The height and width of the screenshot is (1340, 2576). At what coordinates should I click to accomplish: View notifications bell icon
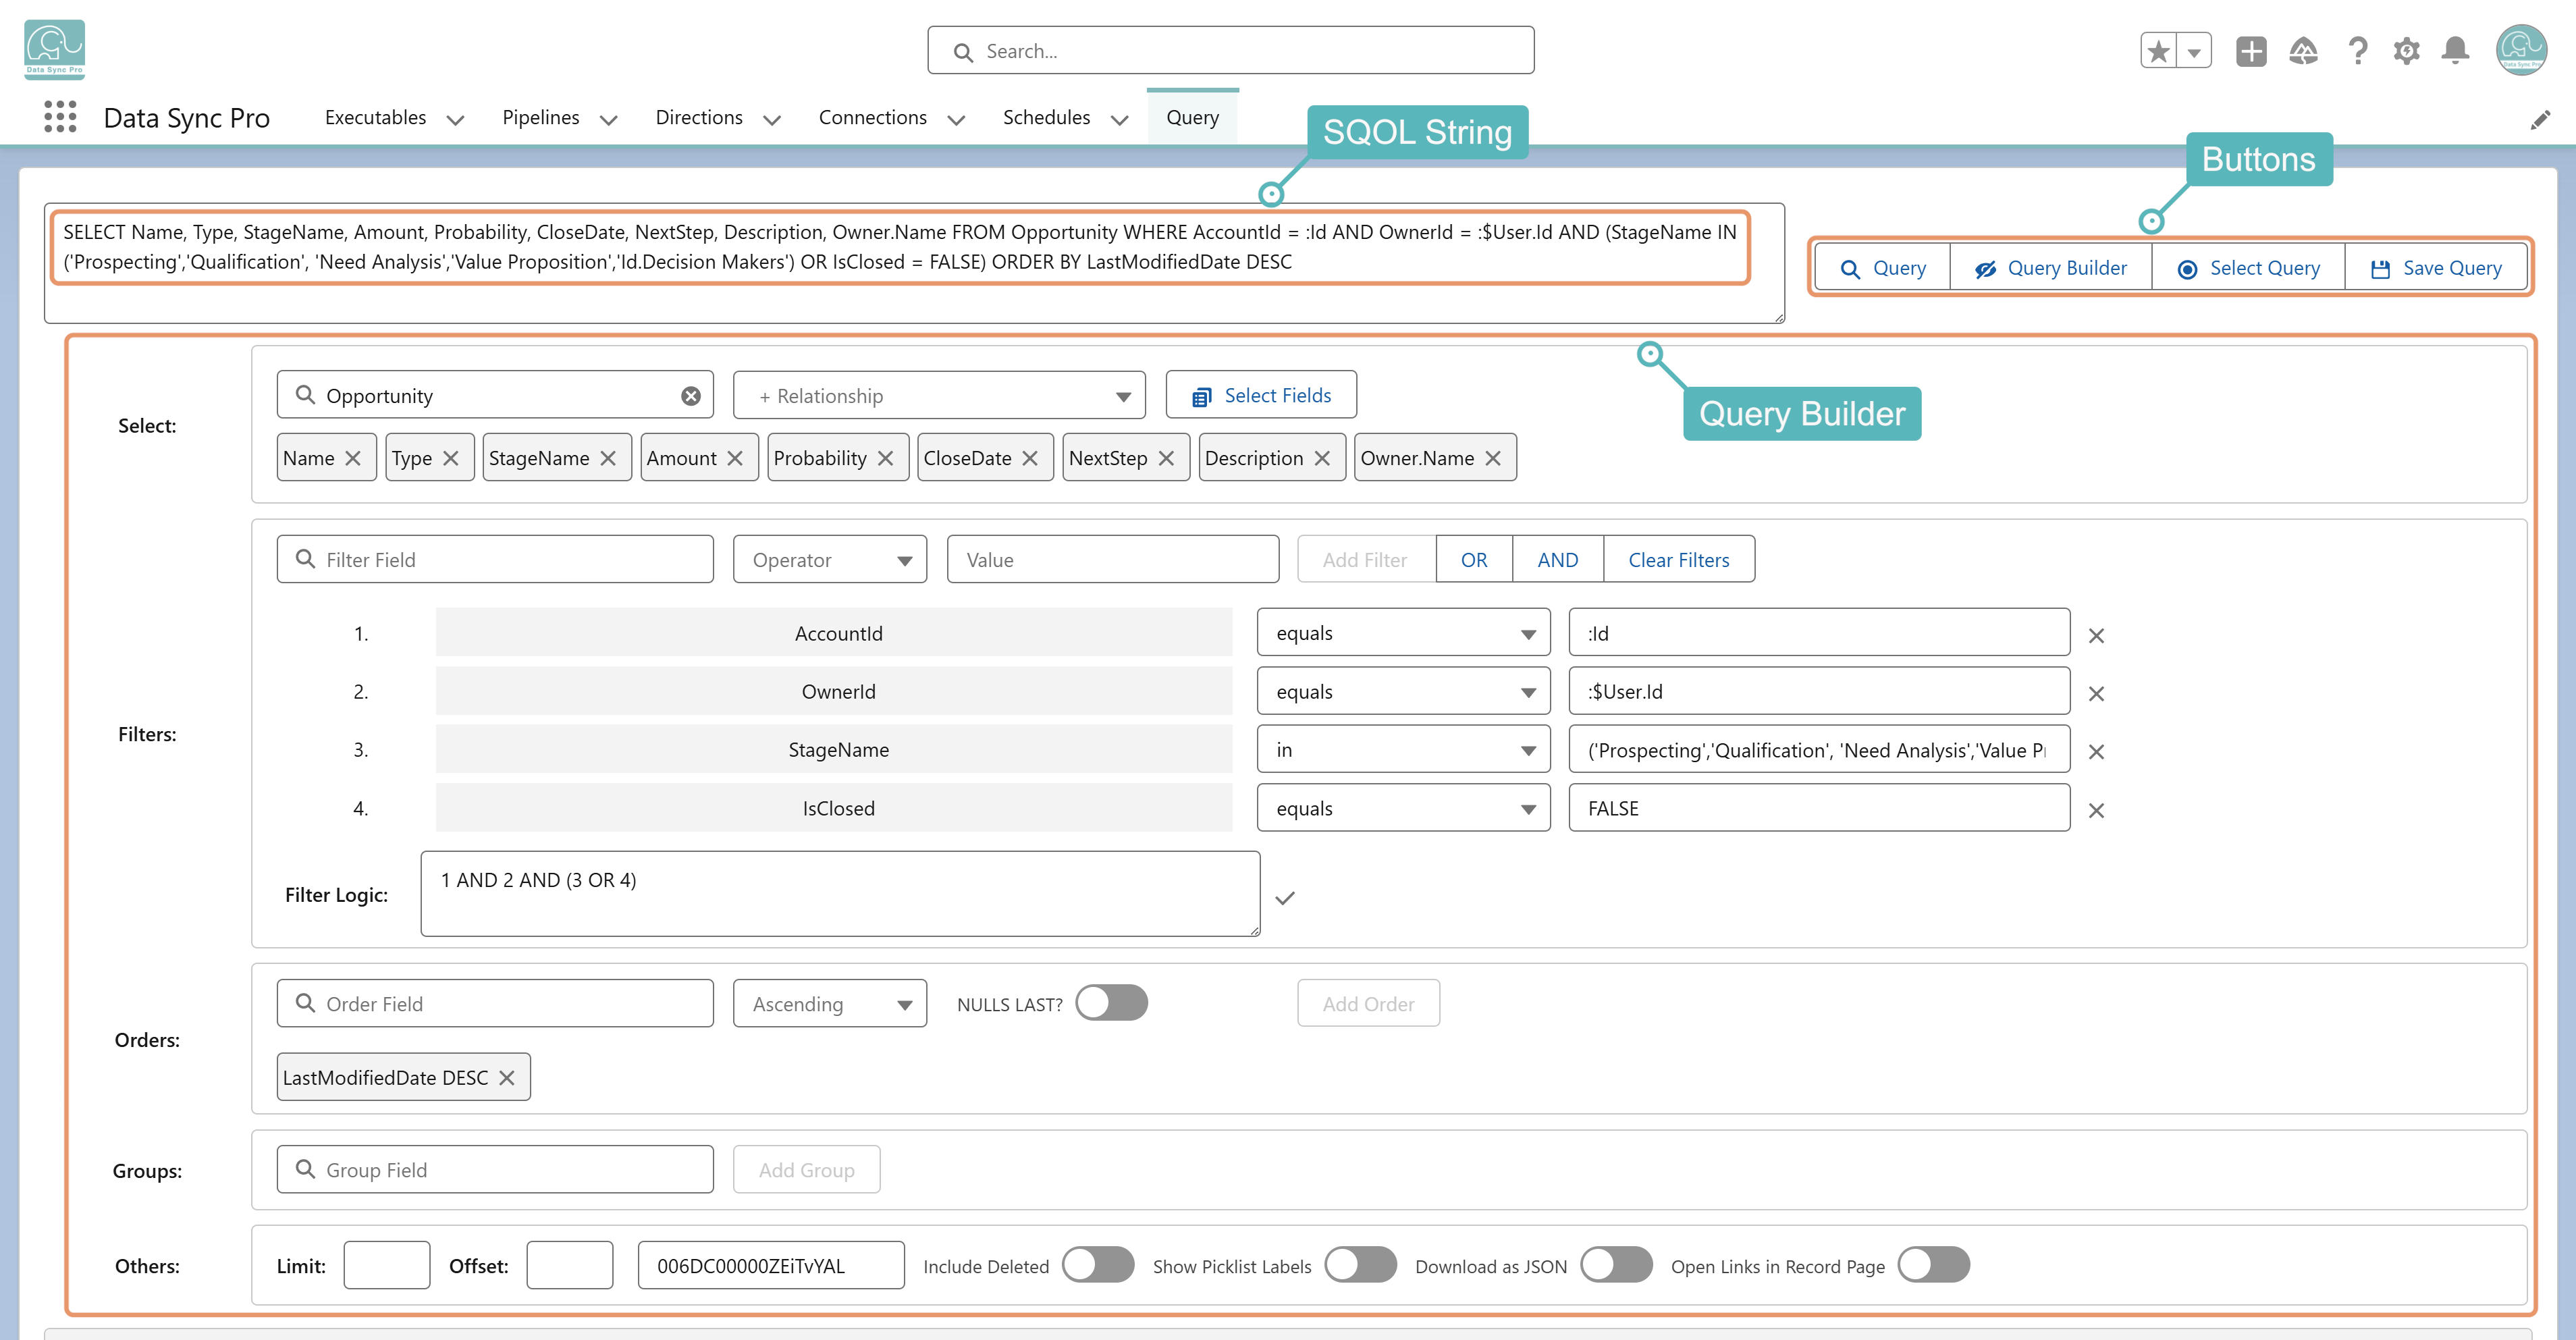(2455, 51)
